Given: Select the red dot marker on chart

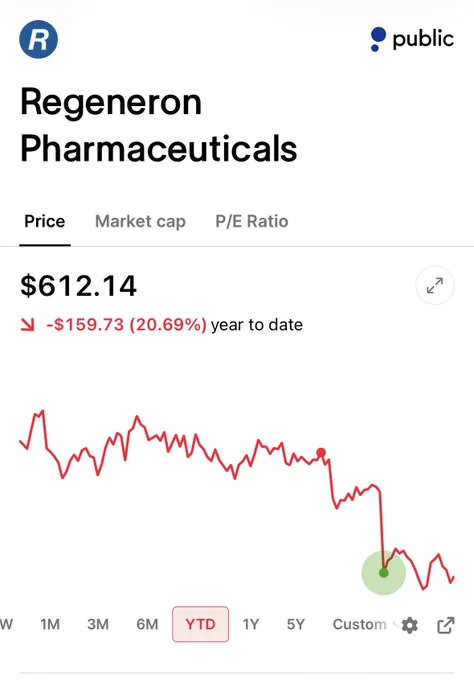Looking at the screenshot, I should (321, 453).
